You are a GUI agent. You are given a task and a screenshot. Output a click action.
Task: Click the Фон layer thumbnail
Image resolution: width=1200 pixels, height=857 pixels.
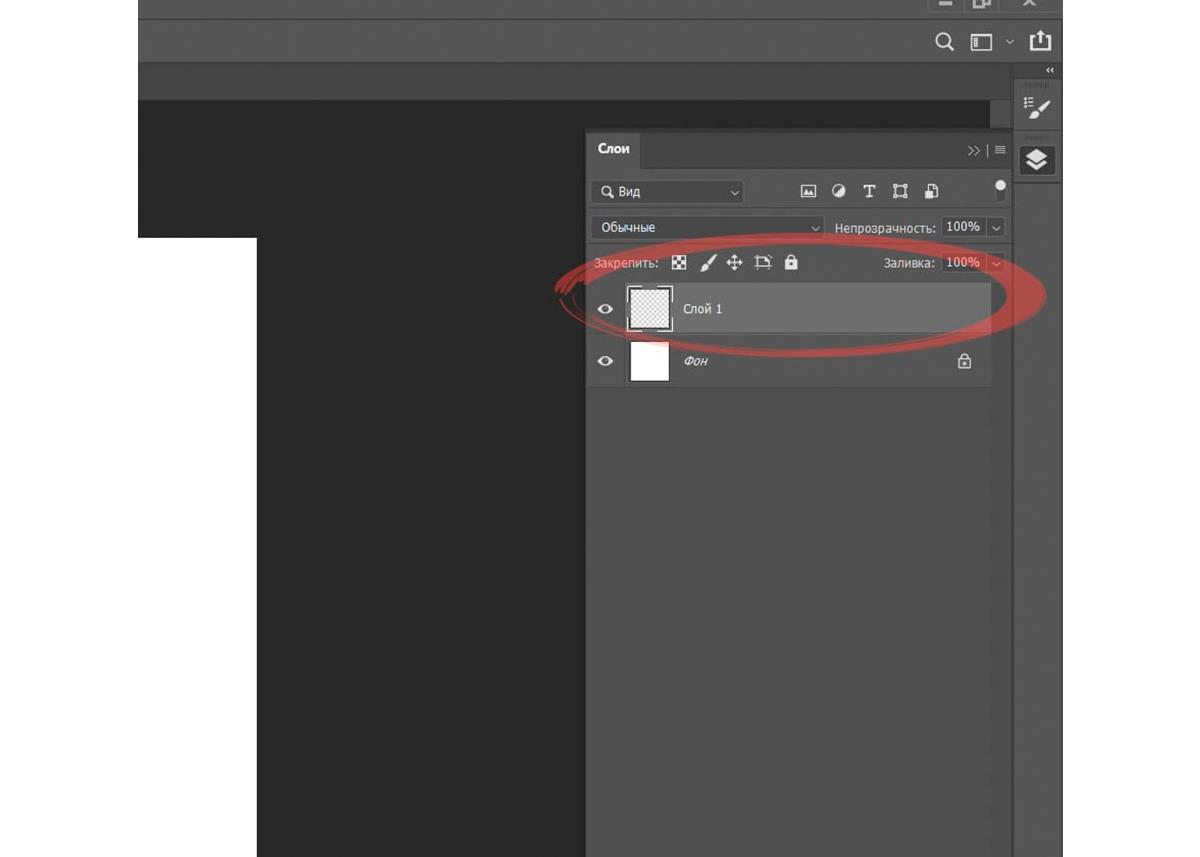click(649, 361)
